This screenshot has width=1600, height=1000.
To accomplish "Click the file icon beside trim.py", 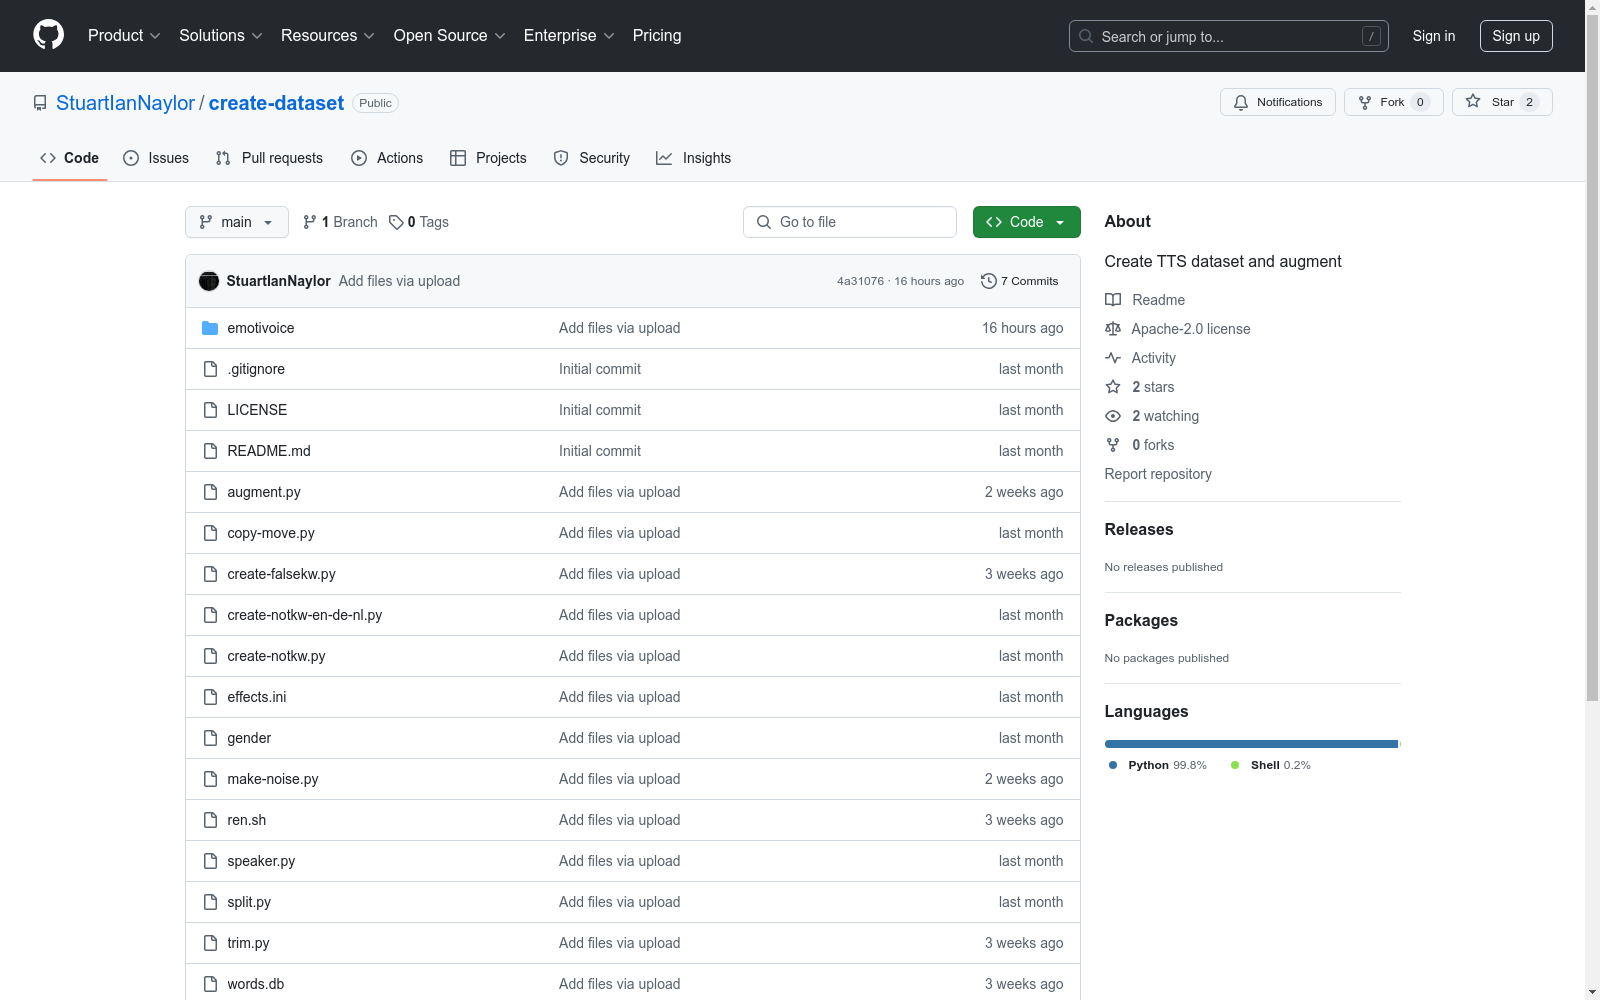I will click(x=210, y=943).
